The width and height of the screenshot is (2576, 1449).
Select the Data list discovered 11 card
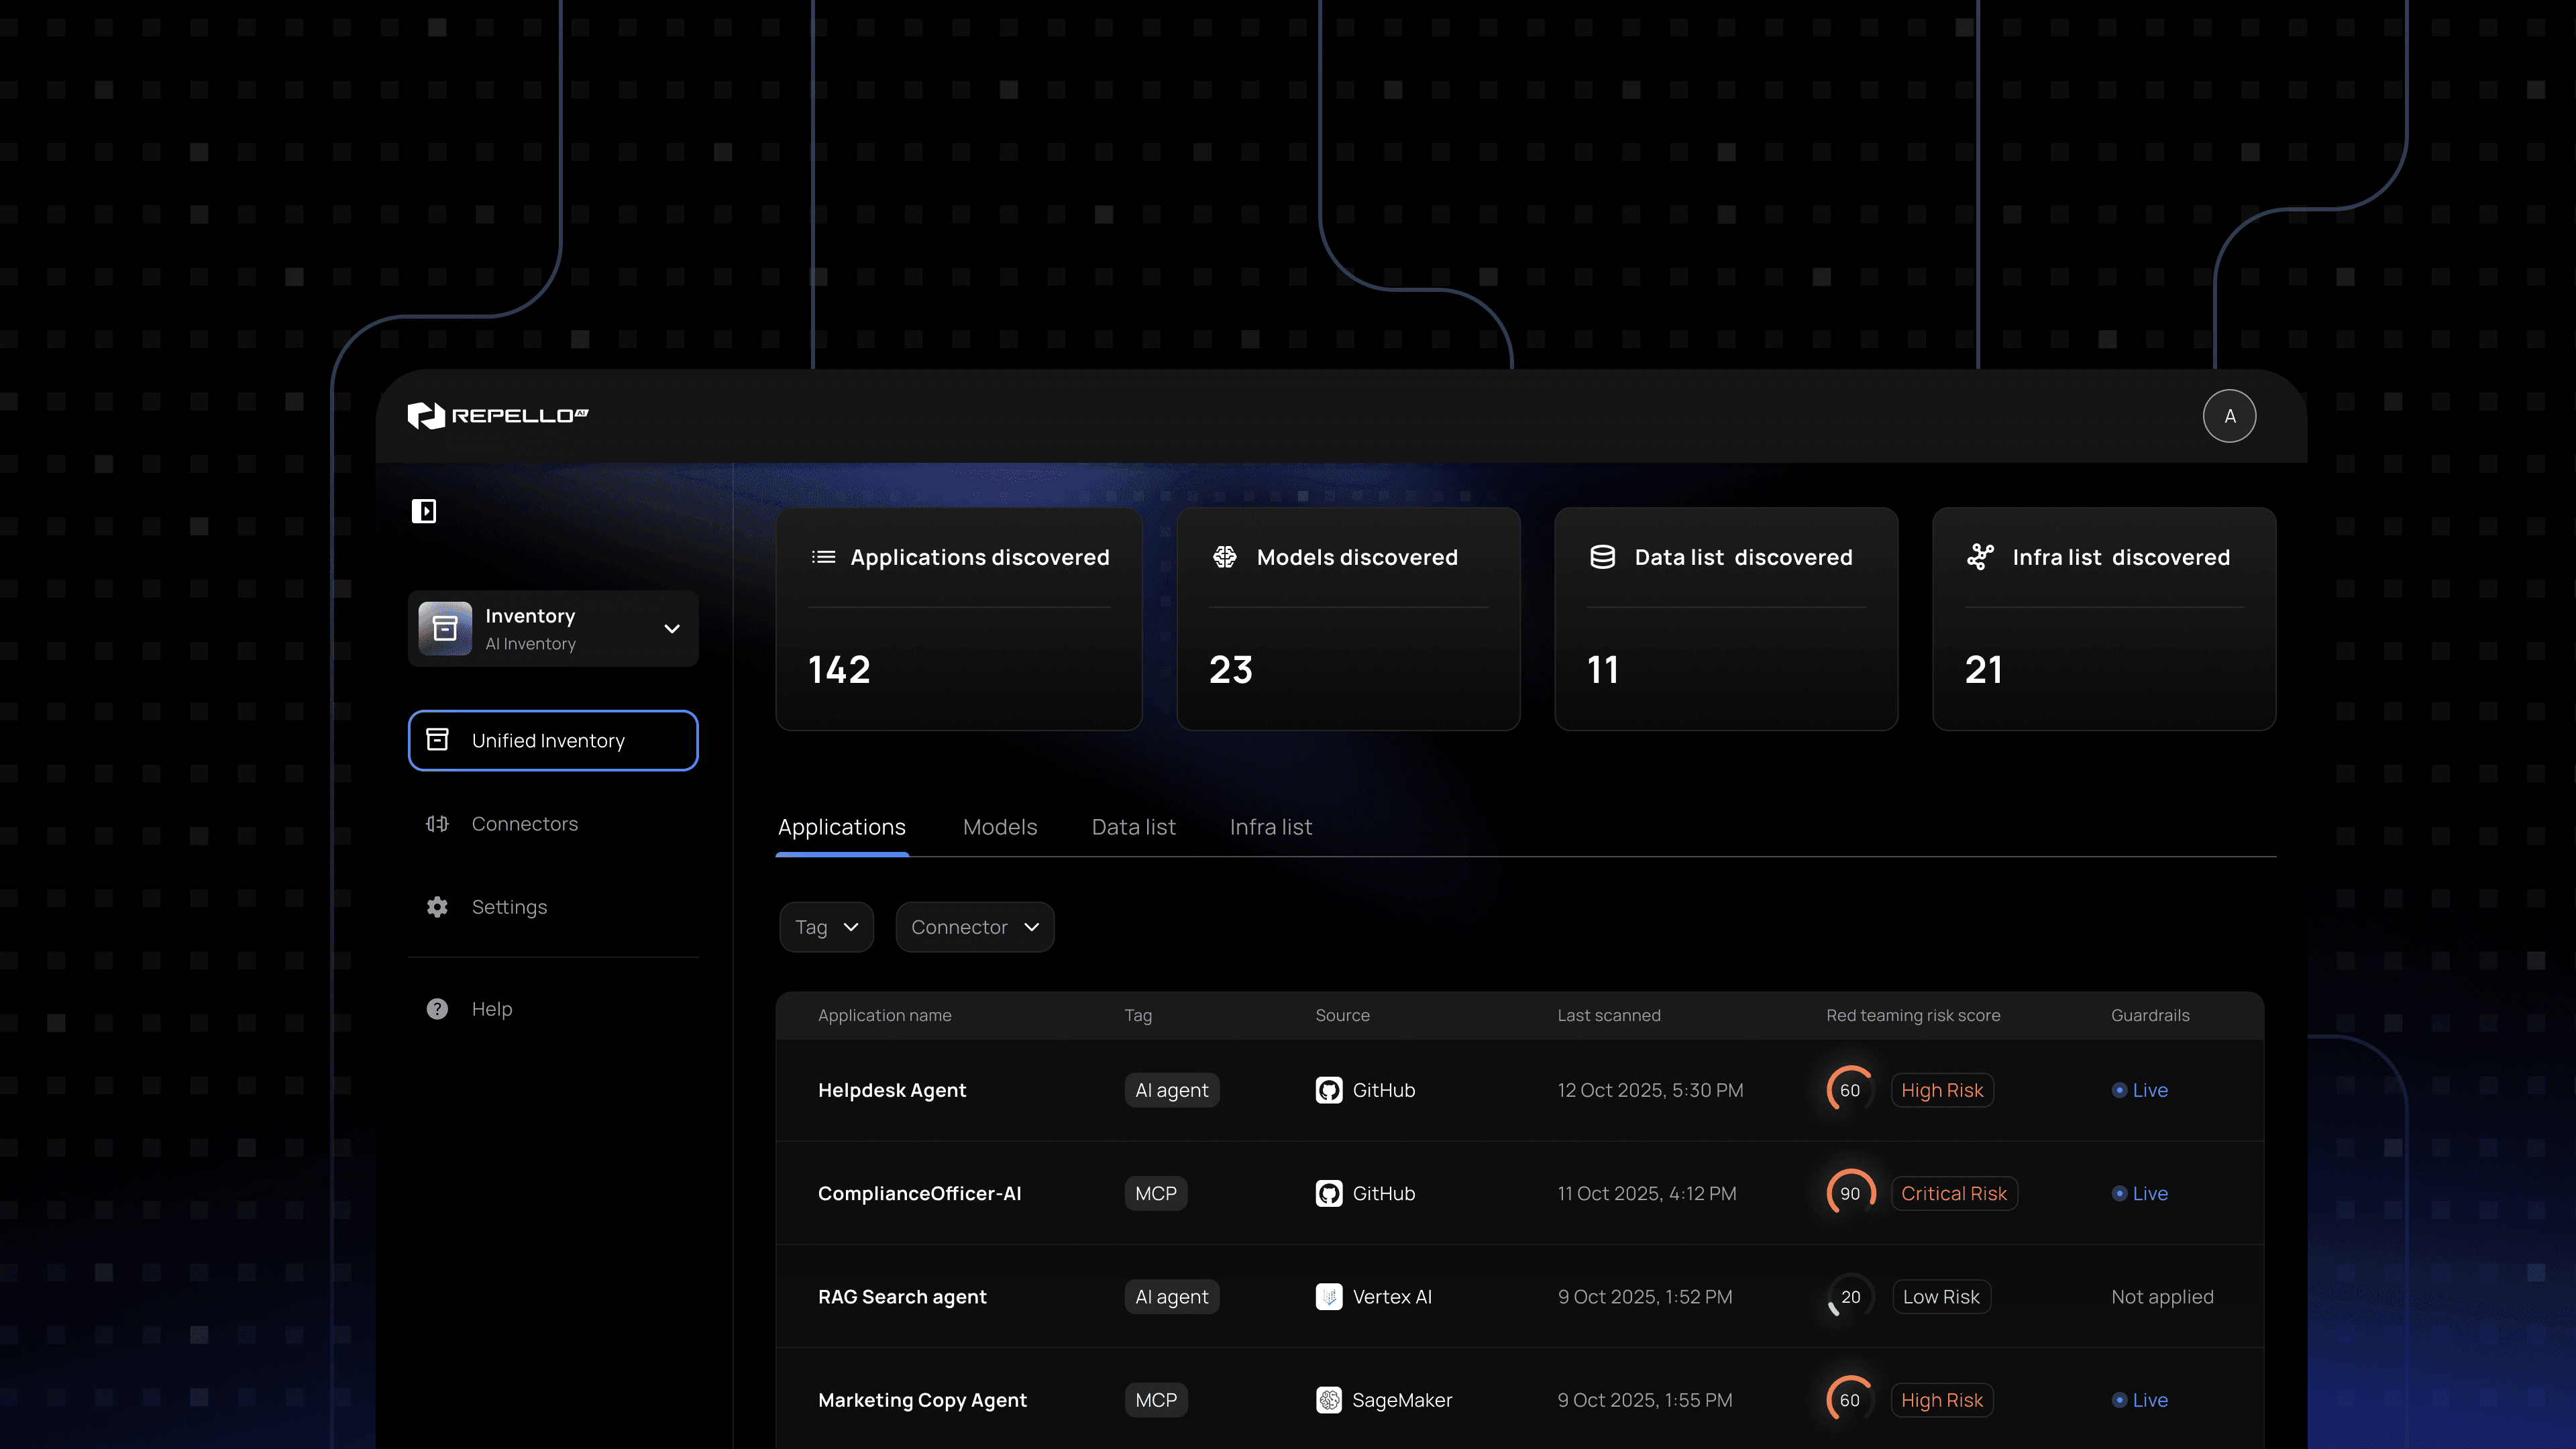(x=1726, y=619)
